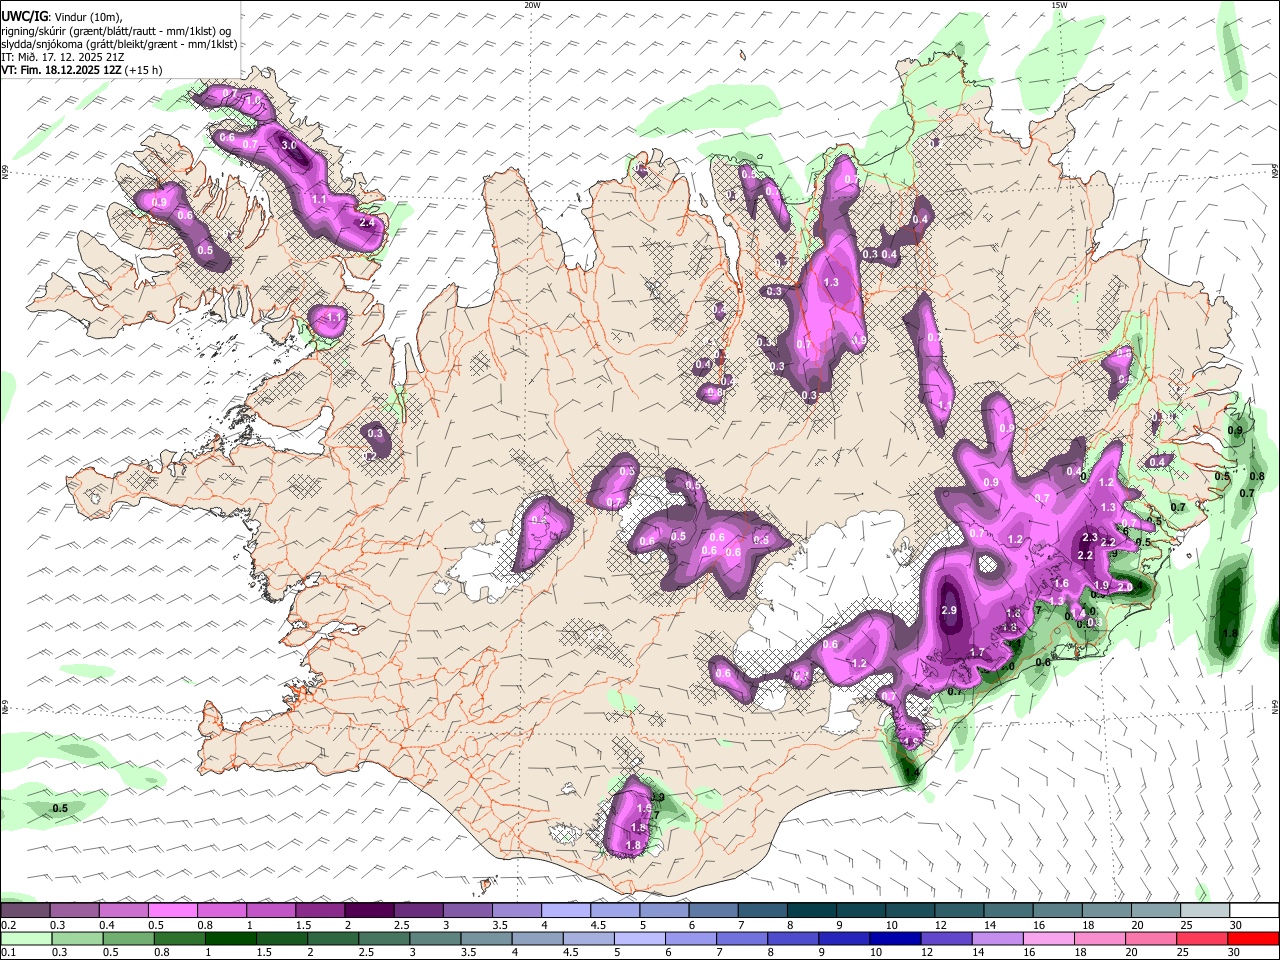Select lower legend swatch labeled 3
Screen dimensions: 1280x960
(435, 938)
